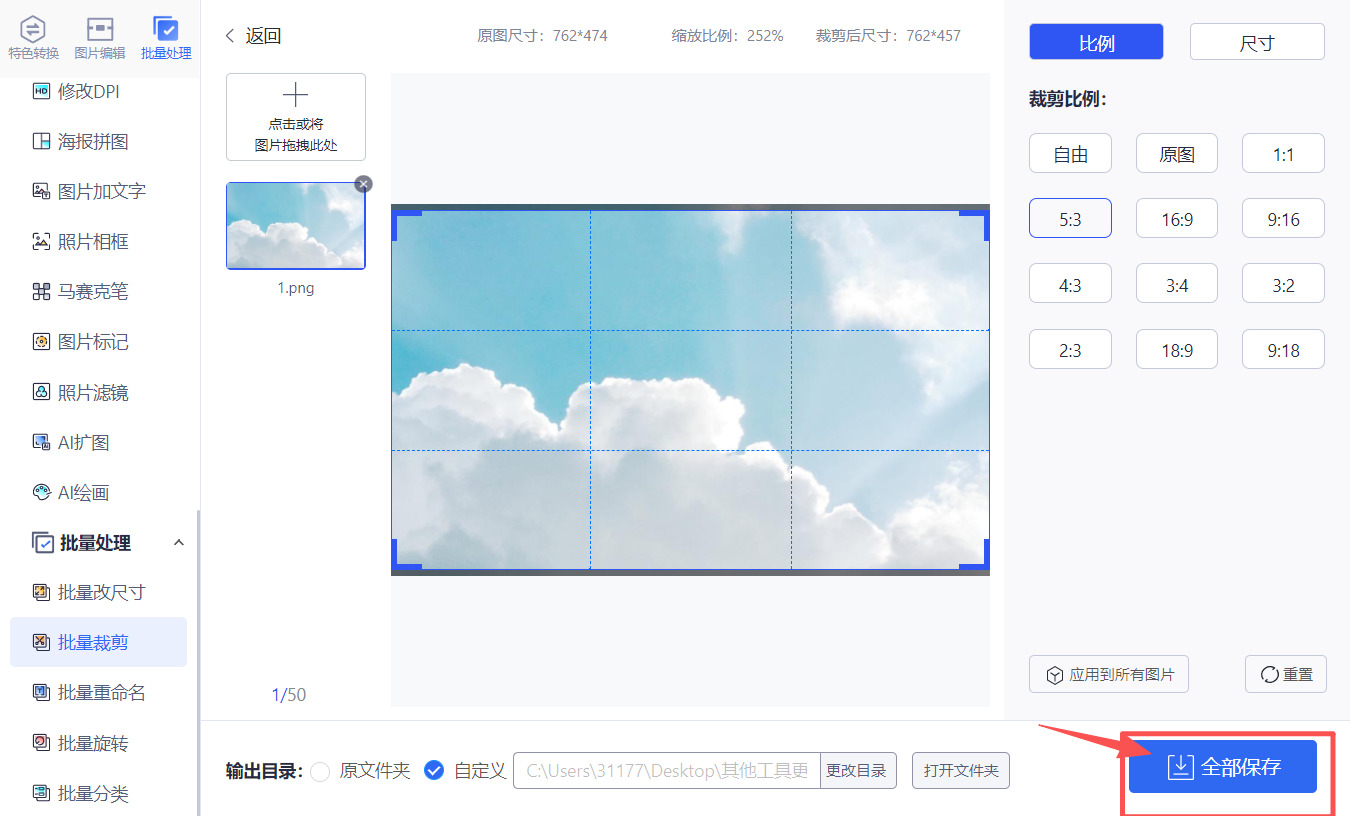
Task: Click the 1/50 image counter
Action: [x=289, y=694]
